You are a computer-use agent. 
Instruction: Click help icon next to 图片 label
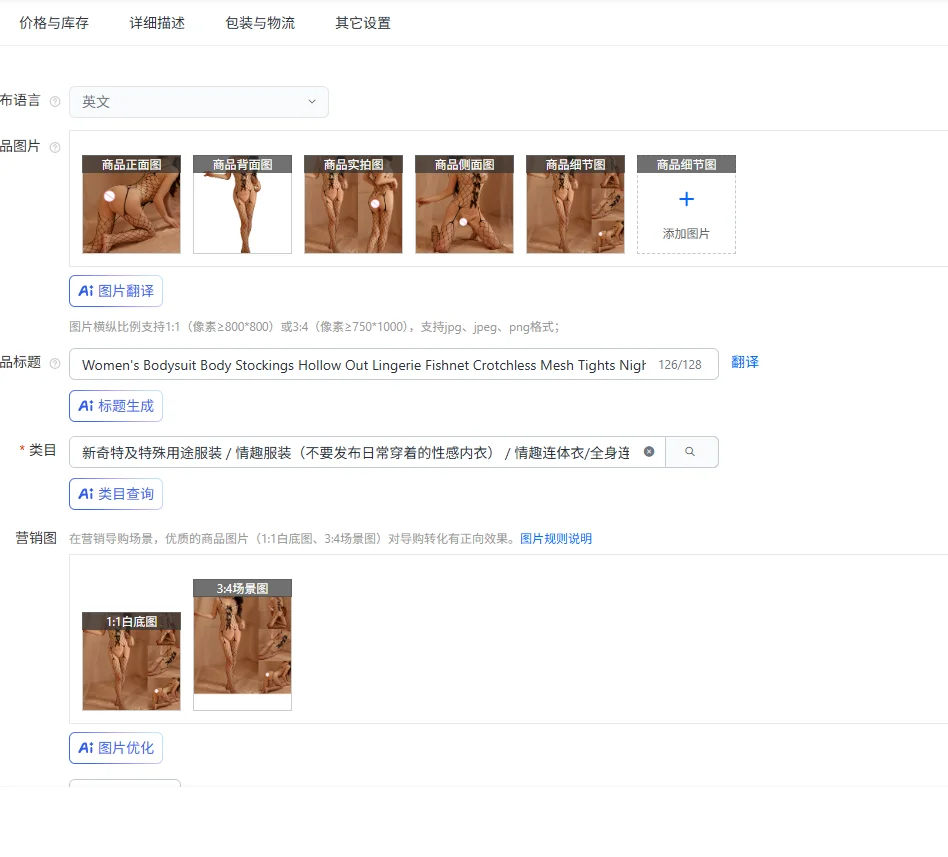(x=55, y=147)
